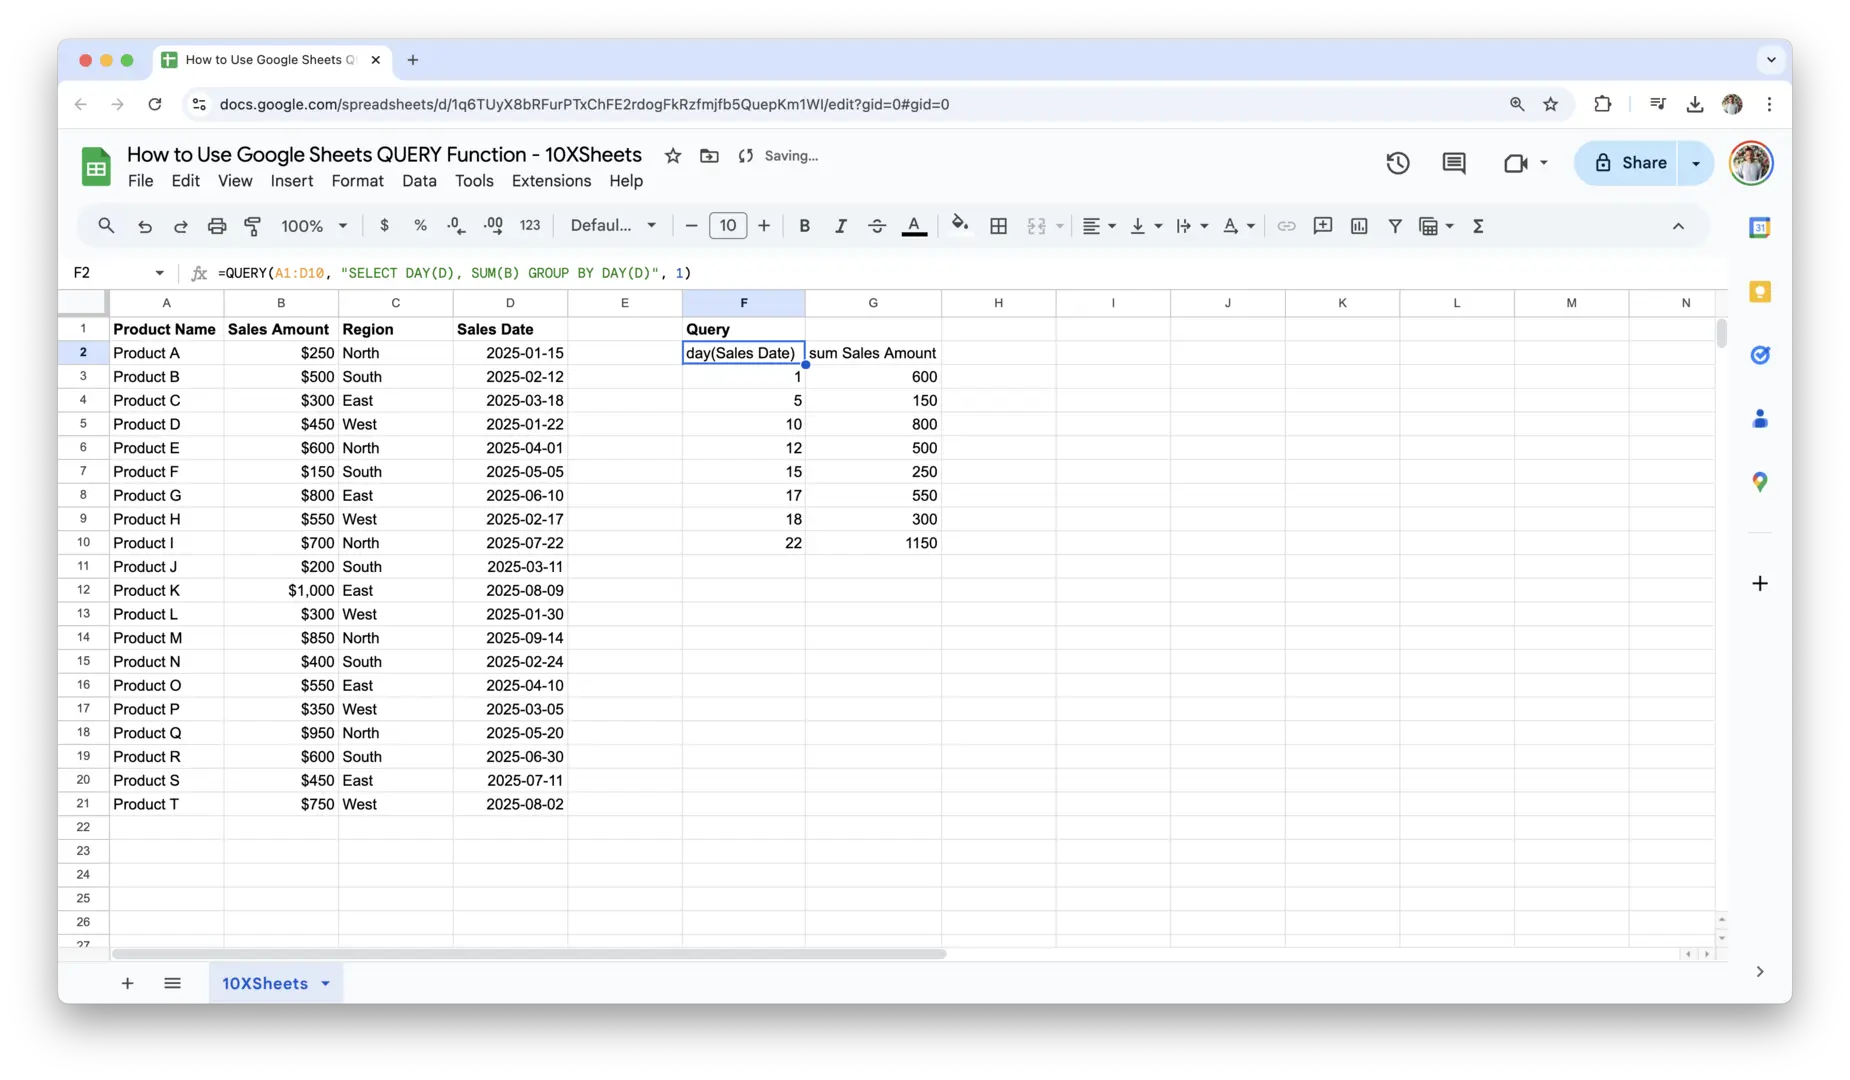Insert a link
Viewport: 1850px width, 1080px height.
(x=1286, y=226)
